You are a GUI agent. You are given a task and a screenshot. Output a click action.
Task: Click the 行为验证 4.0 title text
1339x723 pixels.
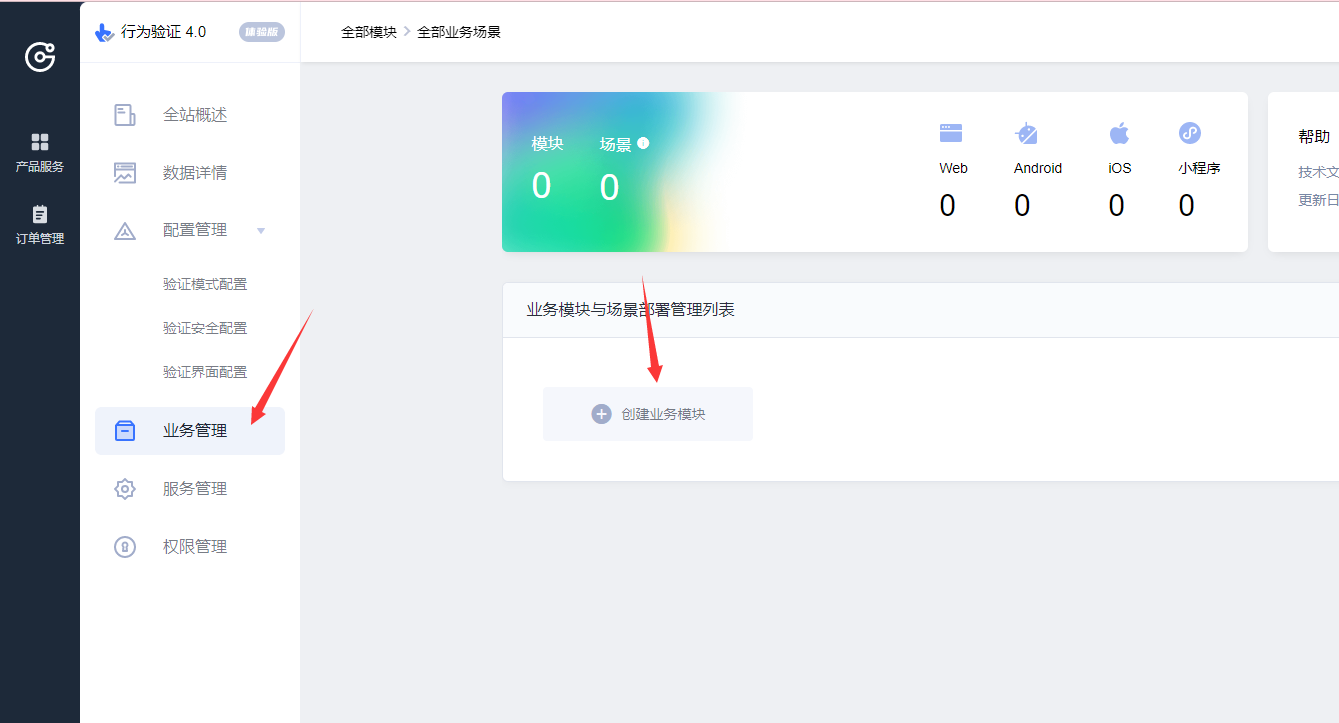[x=164, y=32]
